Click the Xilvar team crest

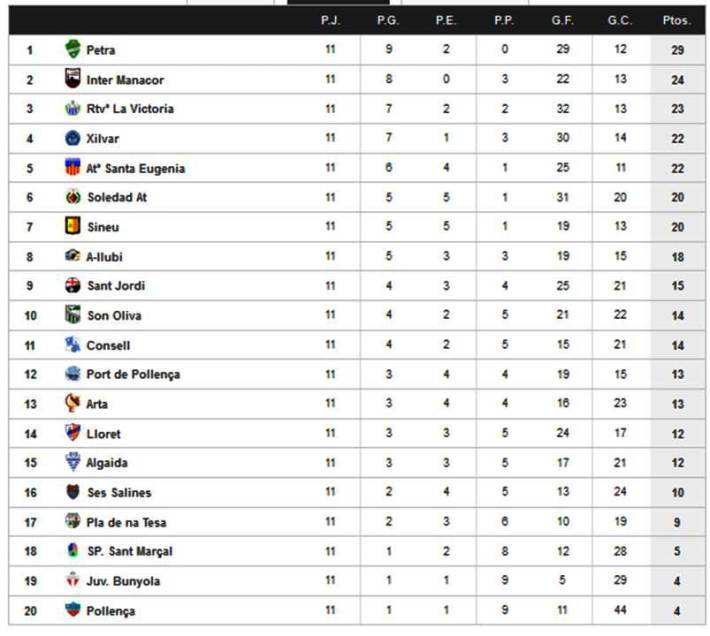(x=72, y=138)
